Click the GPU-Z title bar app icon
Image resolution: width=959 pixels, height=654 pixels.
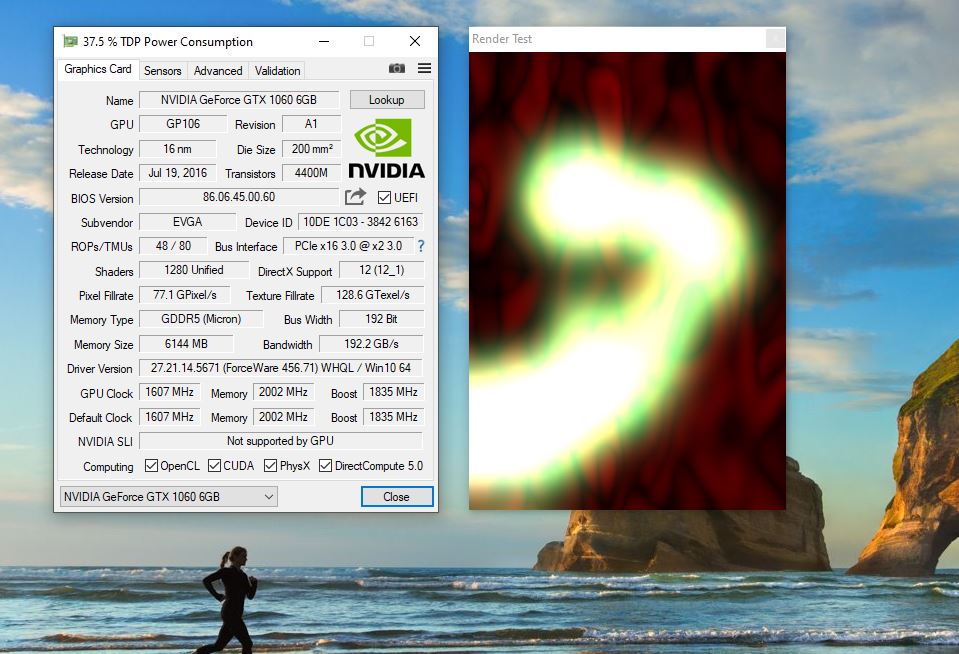[x=70, y=42]
